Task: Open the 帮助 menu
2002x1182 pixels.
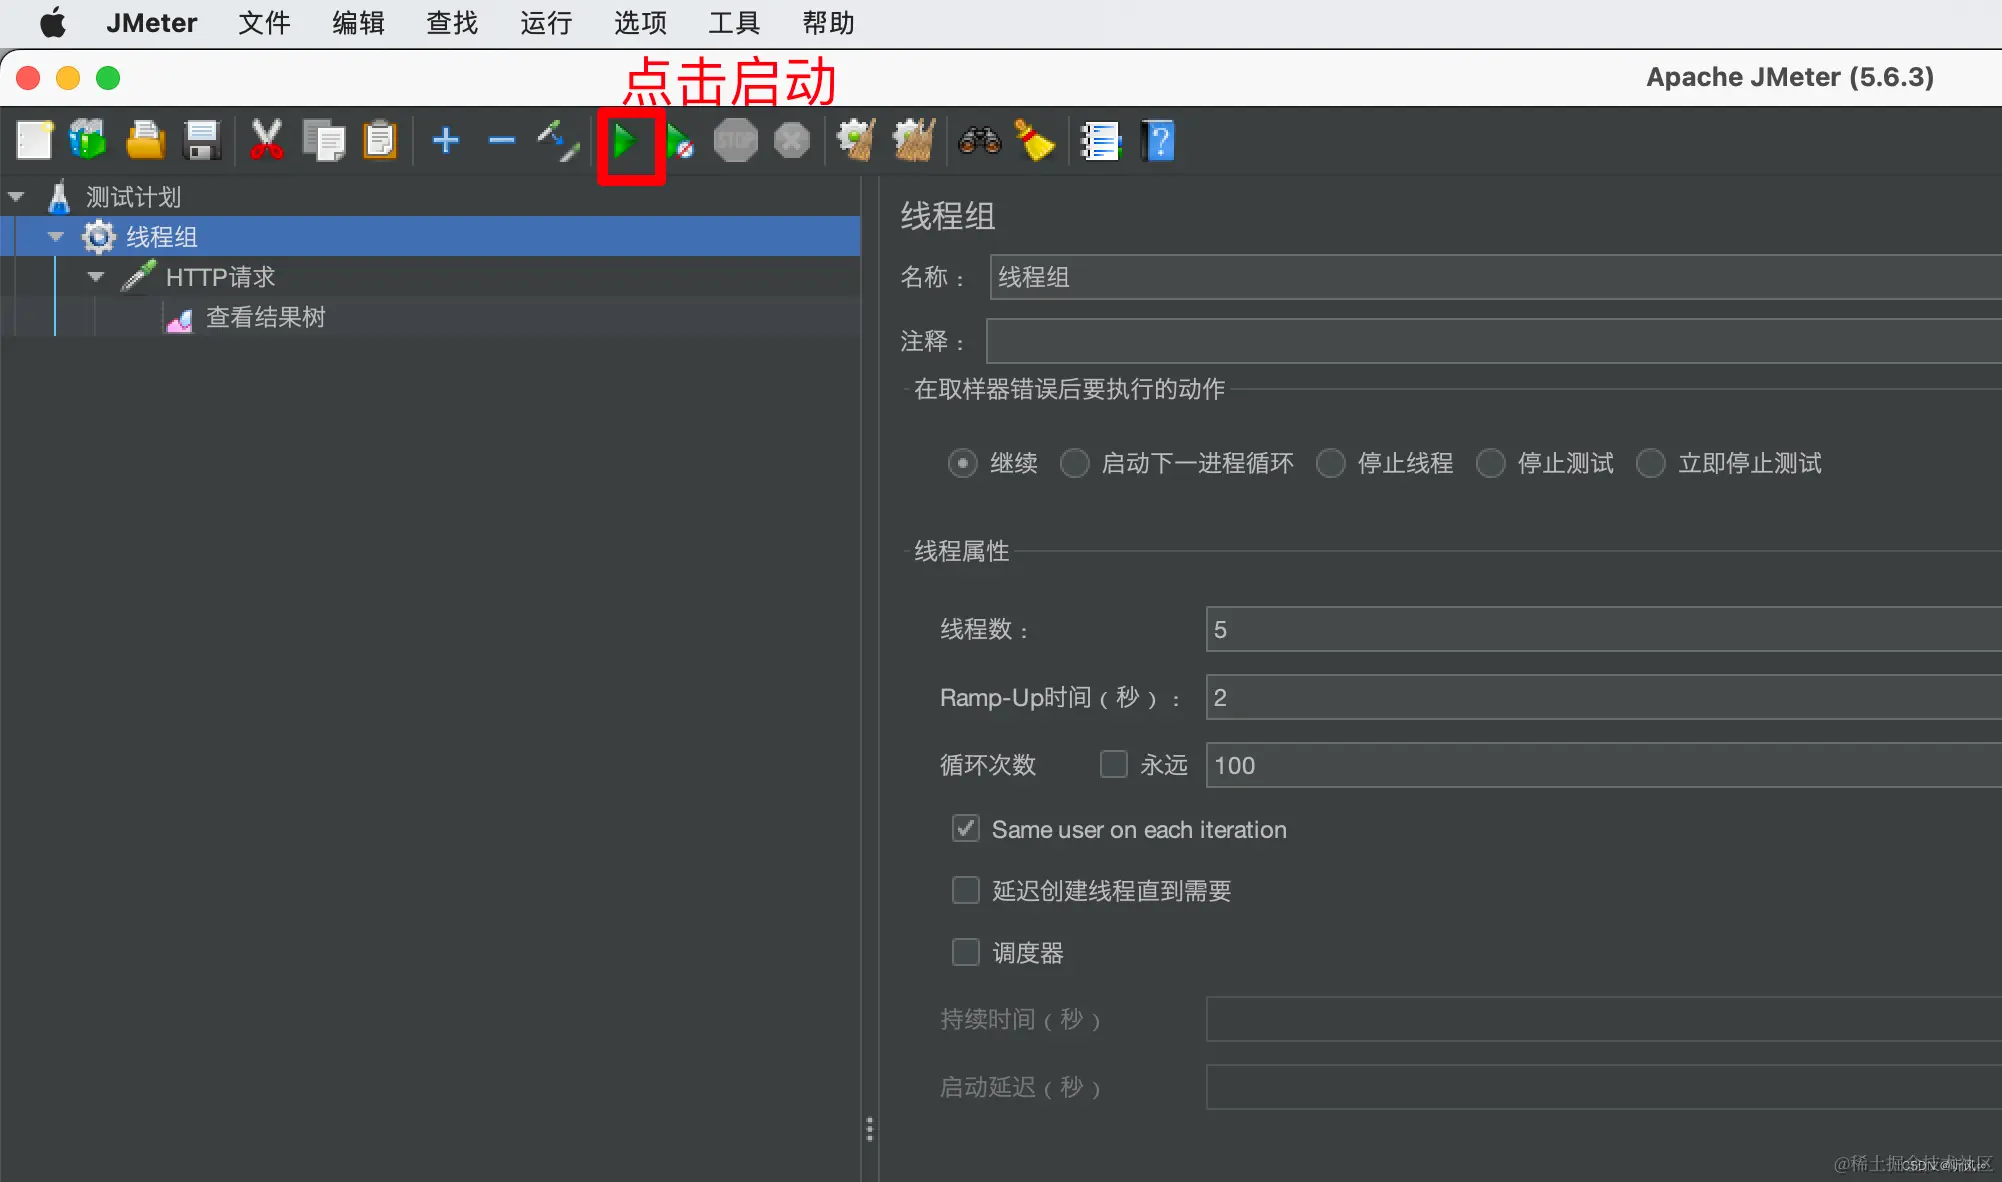Action: [x=828, y=23]
